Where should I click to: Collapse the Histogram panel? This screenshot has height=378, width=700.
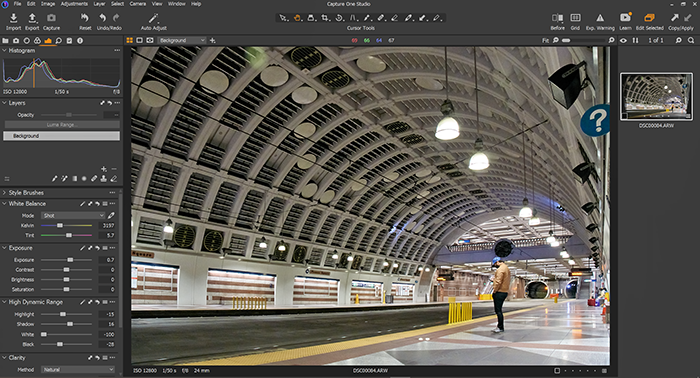pos(4,50)
